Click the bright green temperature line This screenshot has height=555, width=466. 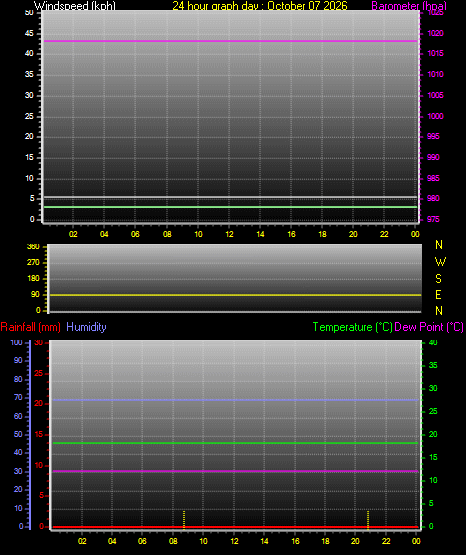[235, 443]
